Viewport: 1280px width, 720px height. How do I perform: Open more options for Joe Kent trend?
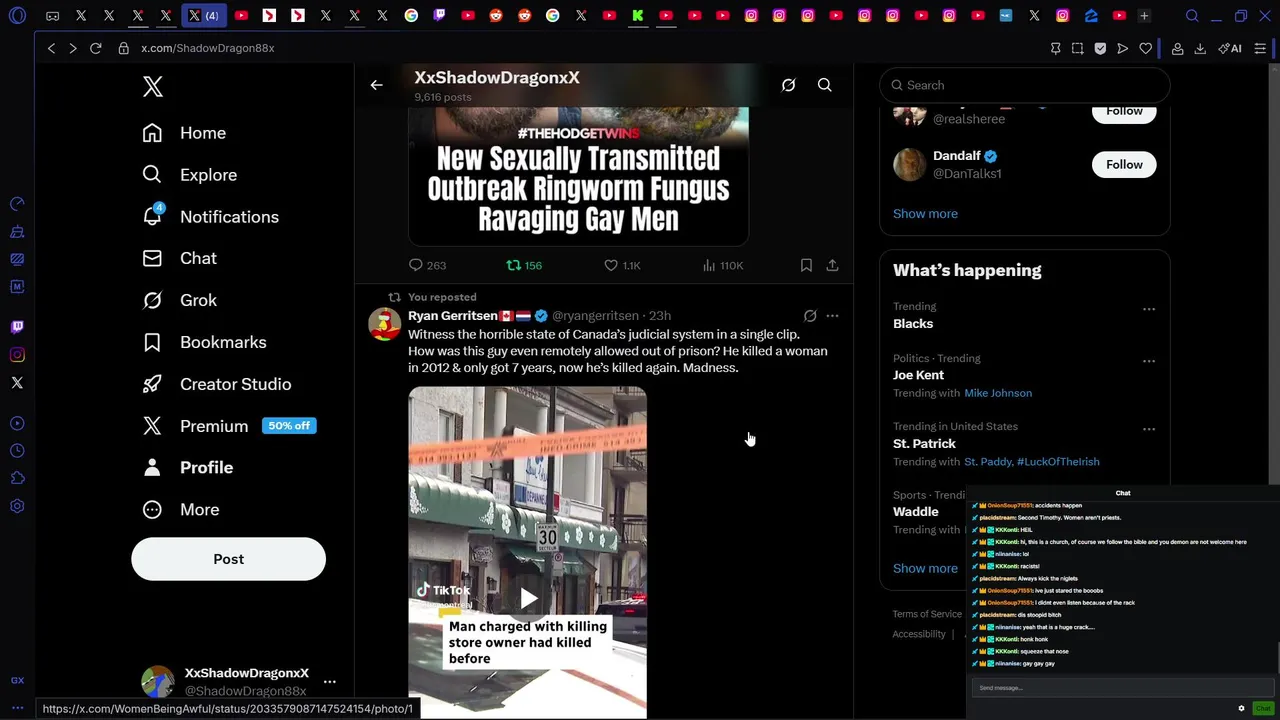point(1149,361)
